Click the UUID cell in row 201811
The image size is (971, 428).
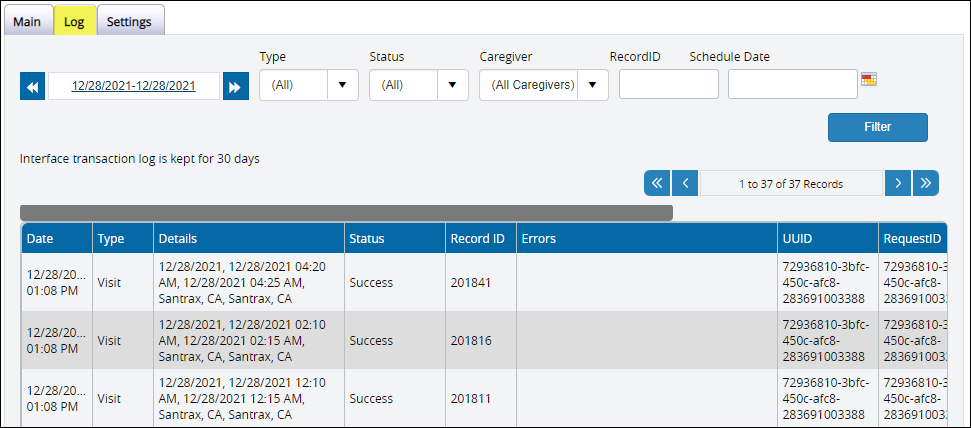[x=828, y=398]
